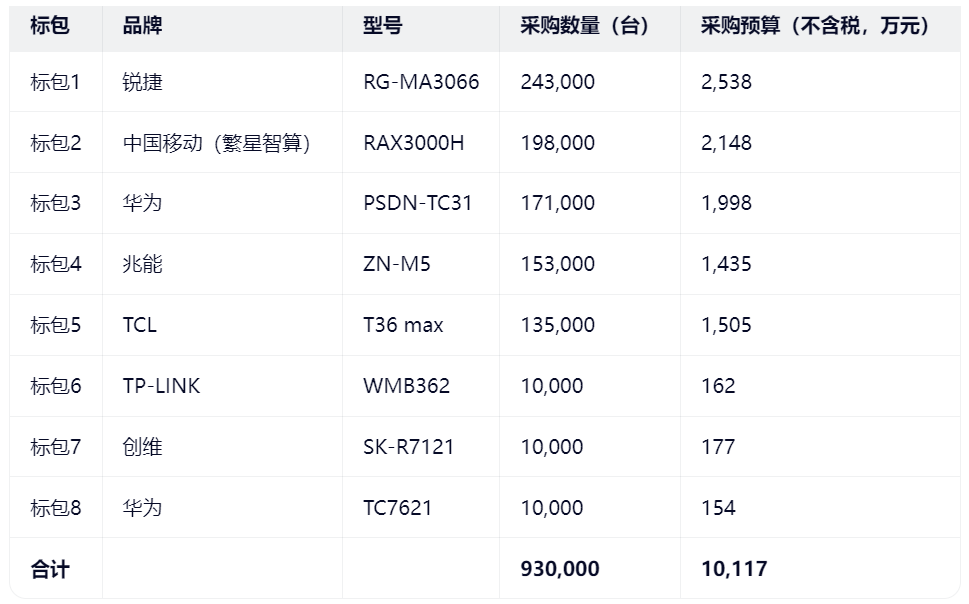969x604 pixels.
Task: Select the 品牌 column header
Action: 142,26
